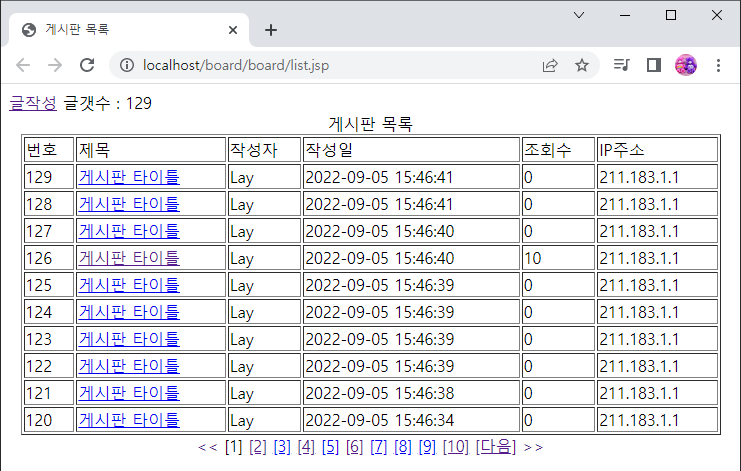Click the 게시판 목록 table caption

[x=370, y=124]
